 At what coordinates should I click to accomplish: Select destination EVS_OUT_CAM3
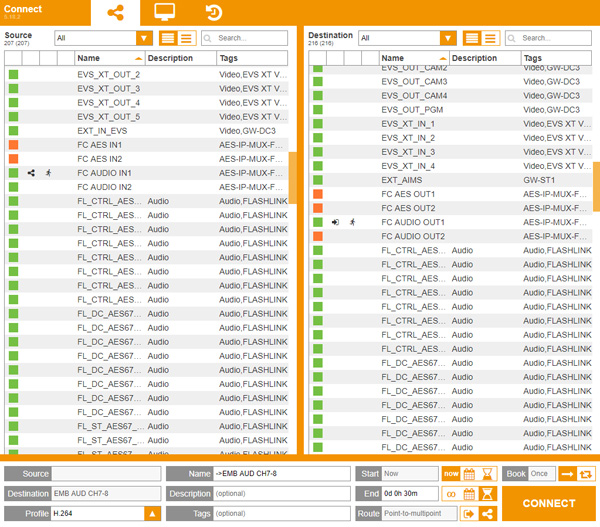(451, 82)
